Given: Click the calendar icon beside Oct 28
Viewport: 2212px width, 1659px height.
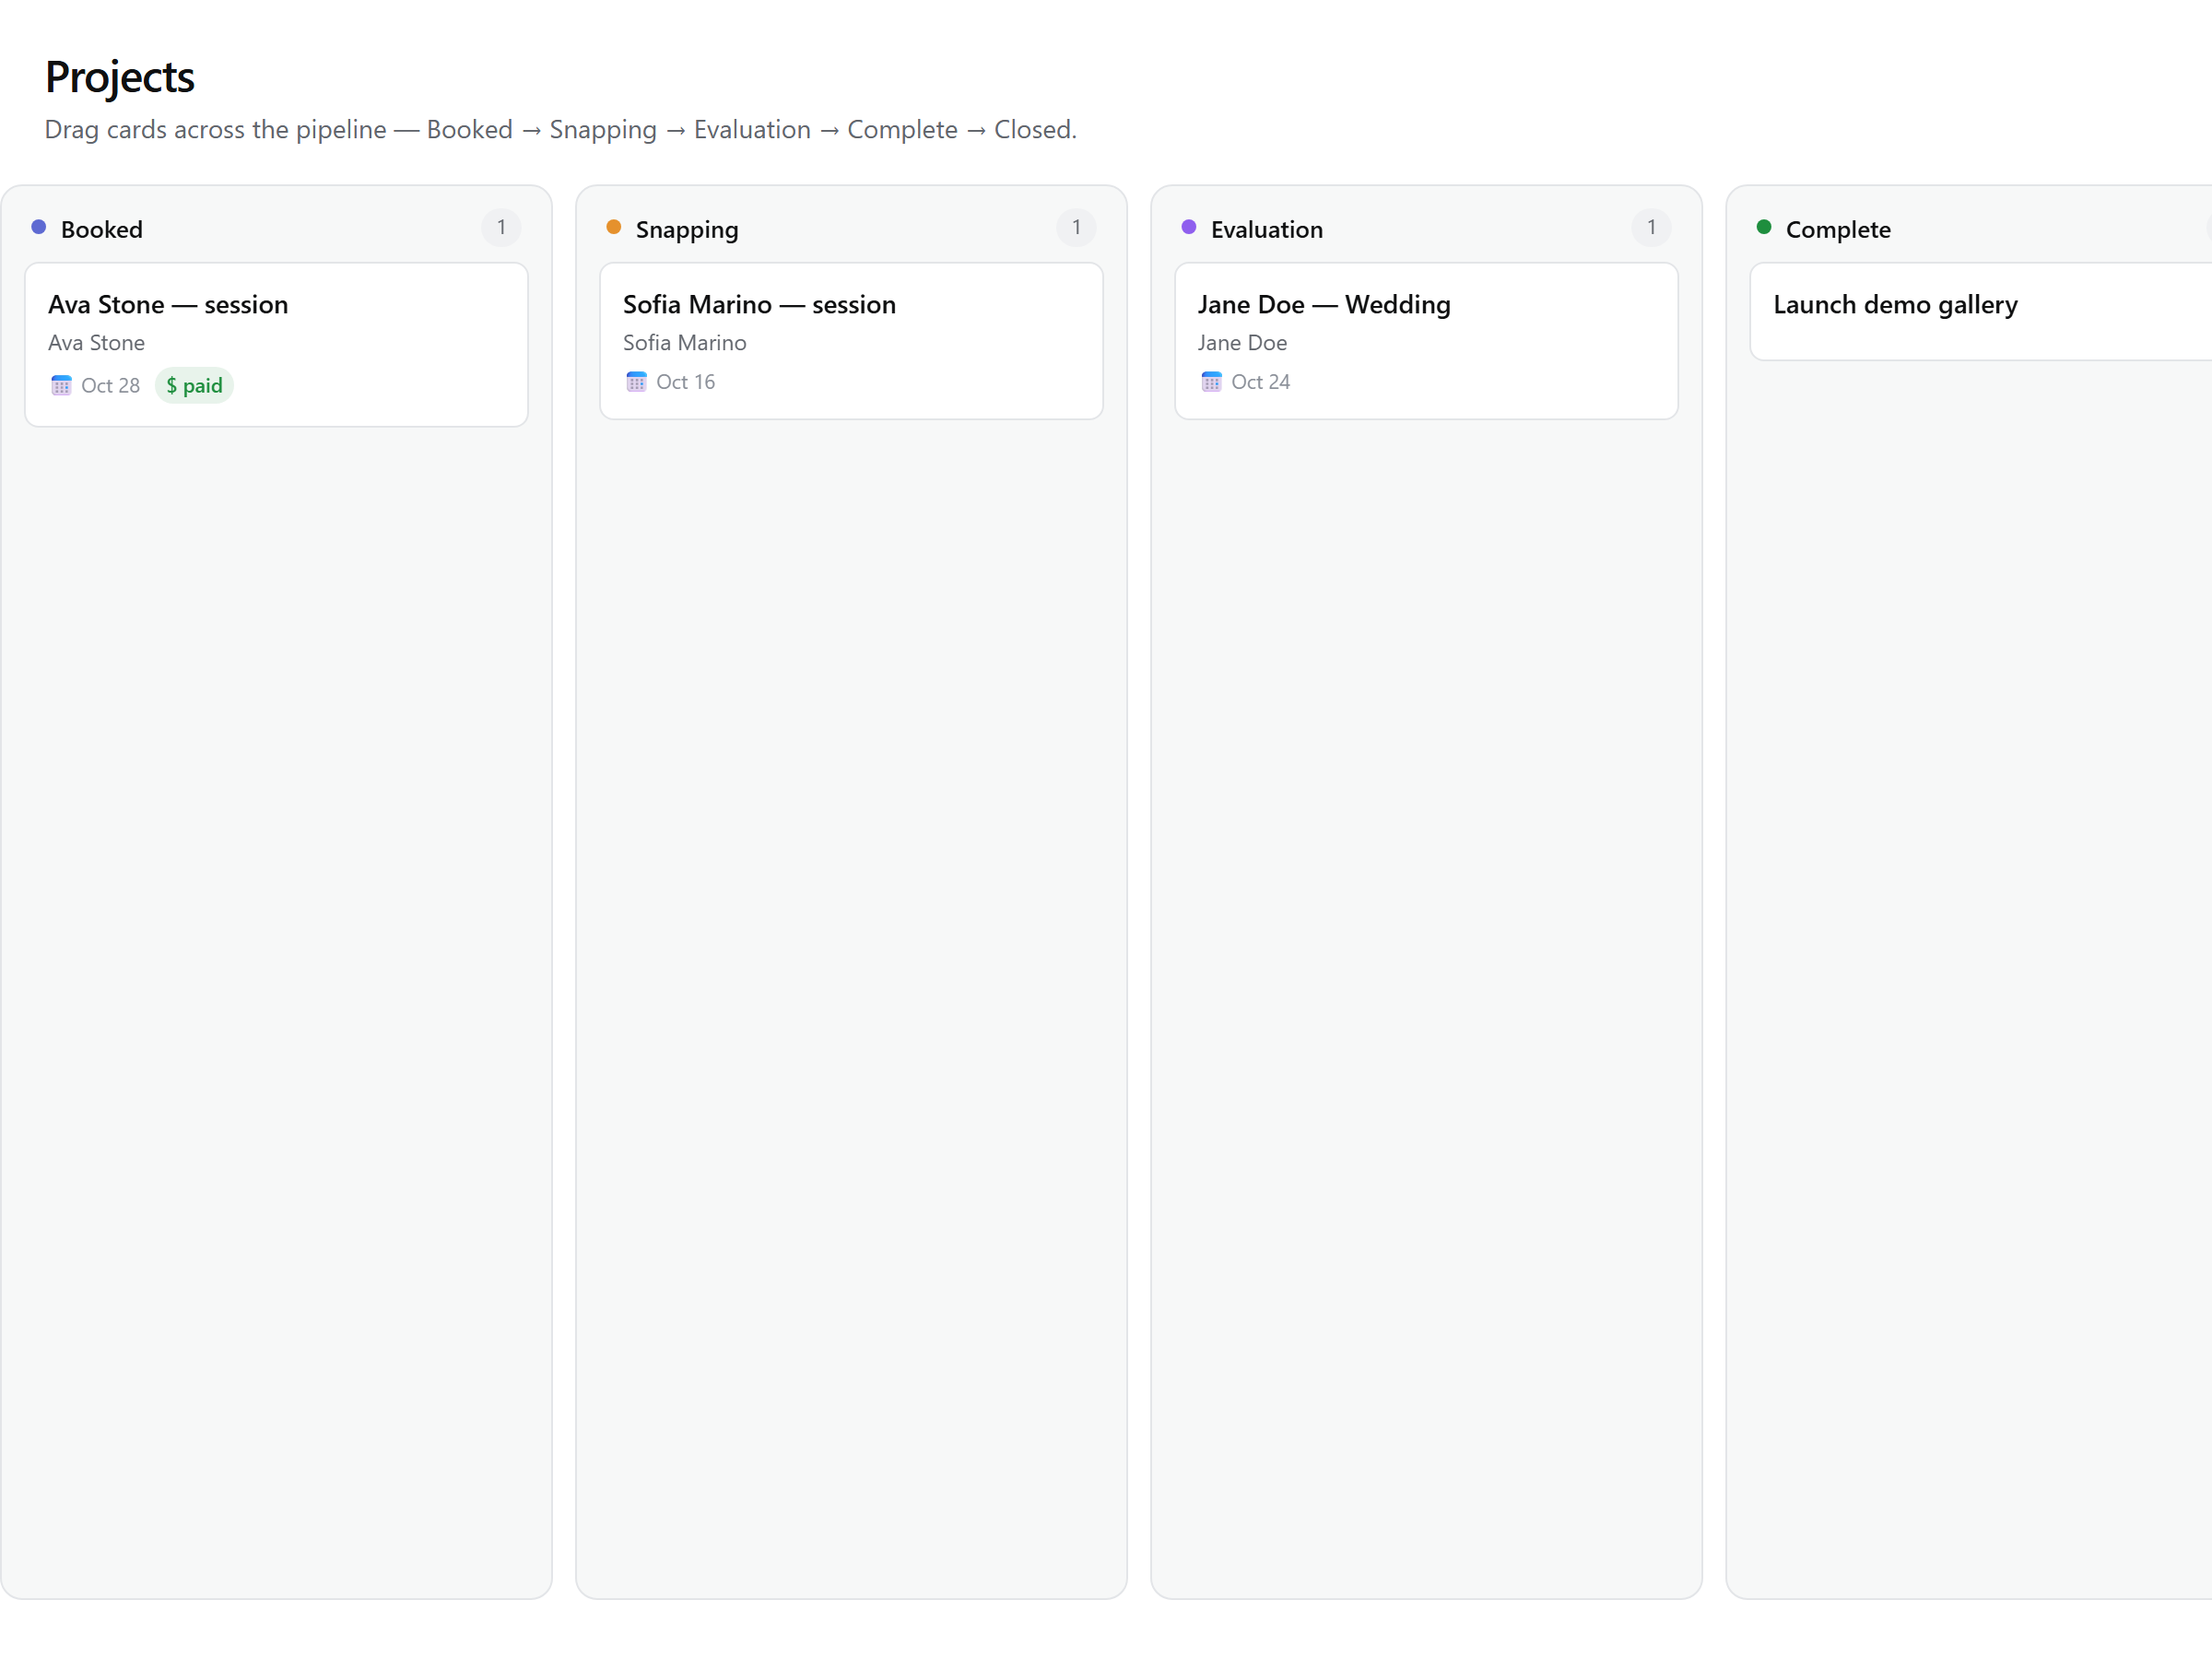Looking at the screenshot, I should (61, 386).
